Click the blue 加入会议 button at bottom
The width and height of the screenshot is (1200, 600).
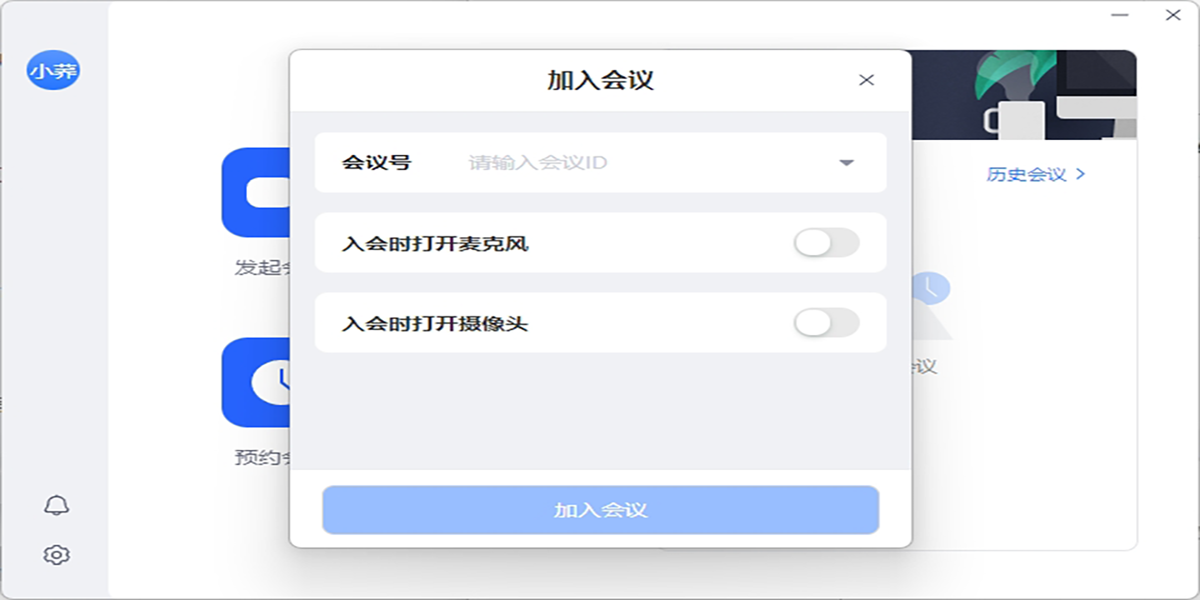point(600,510)
